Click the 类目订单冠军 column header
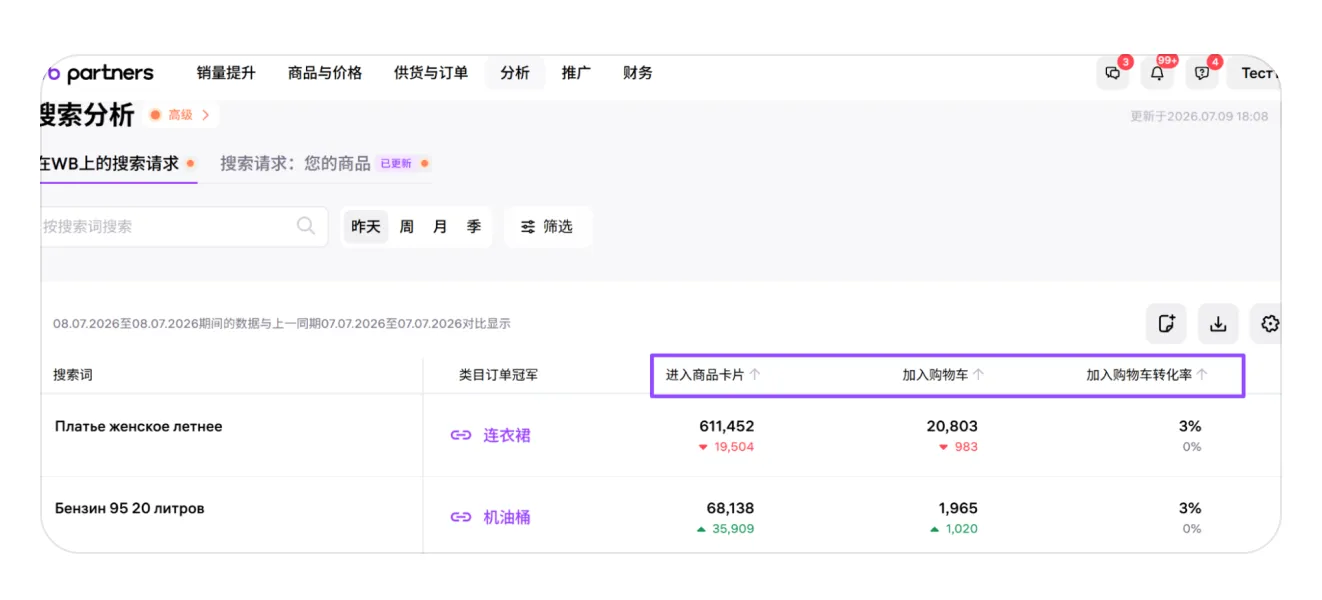The height and width of the screenshot is (600, 1322). (498, 375)
